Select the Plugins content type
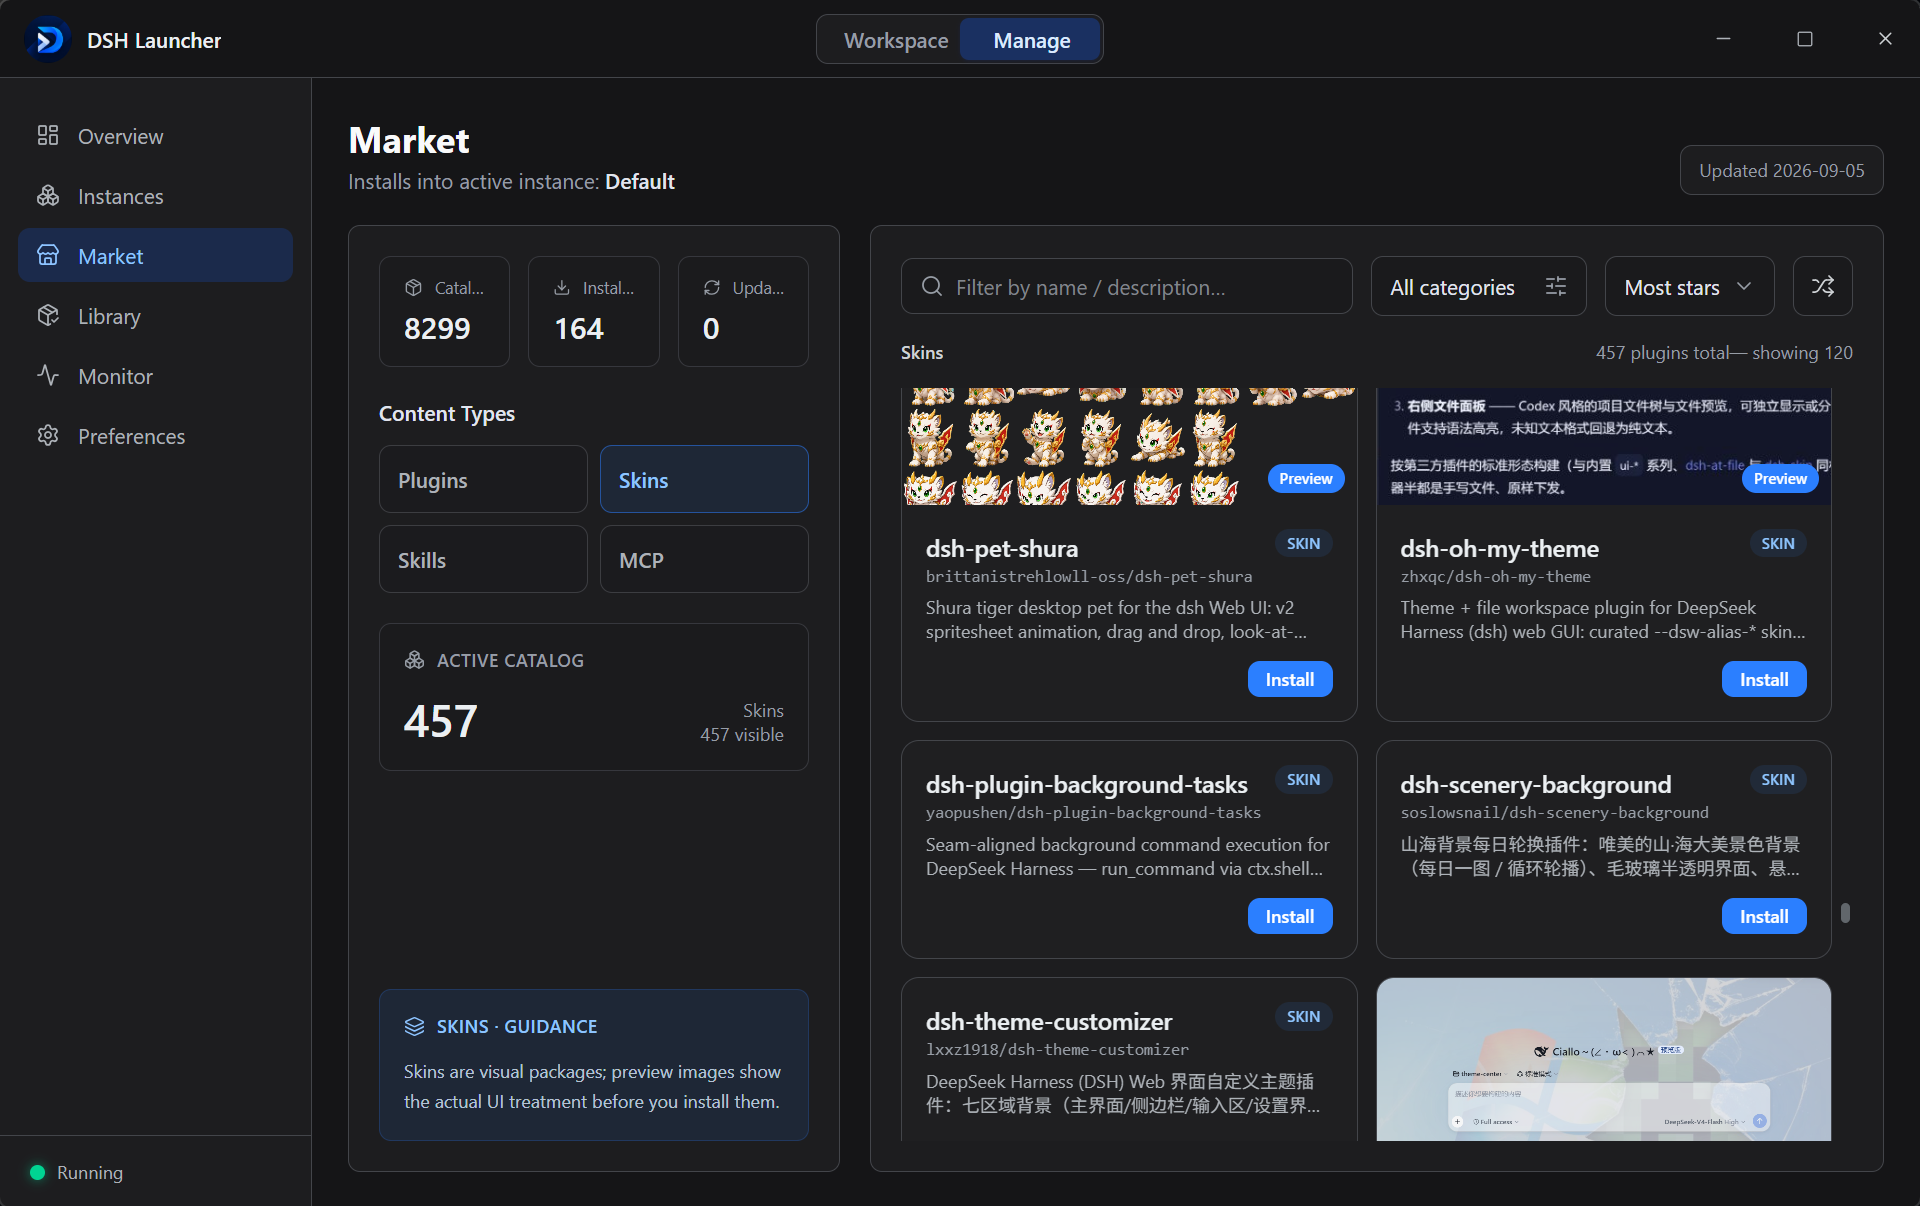1920x1206 pixels. (483, 479)
